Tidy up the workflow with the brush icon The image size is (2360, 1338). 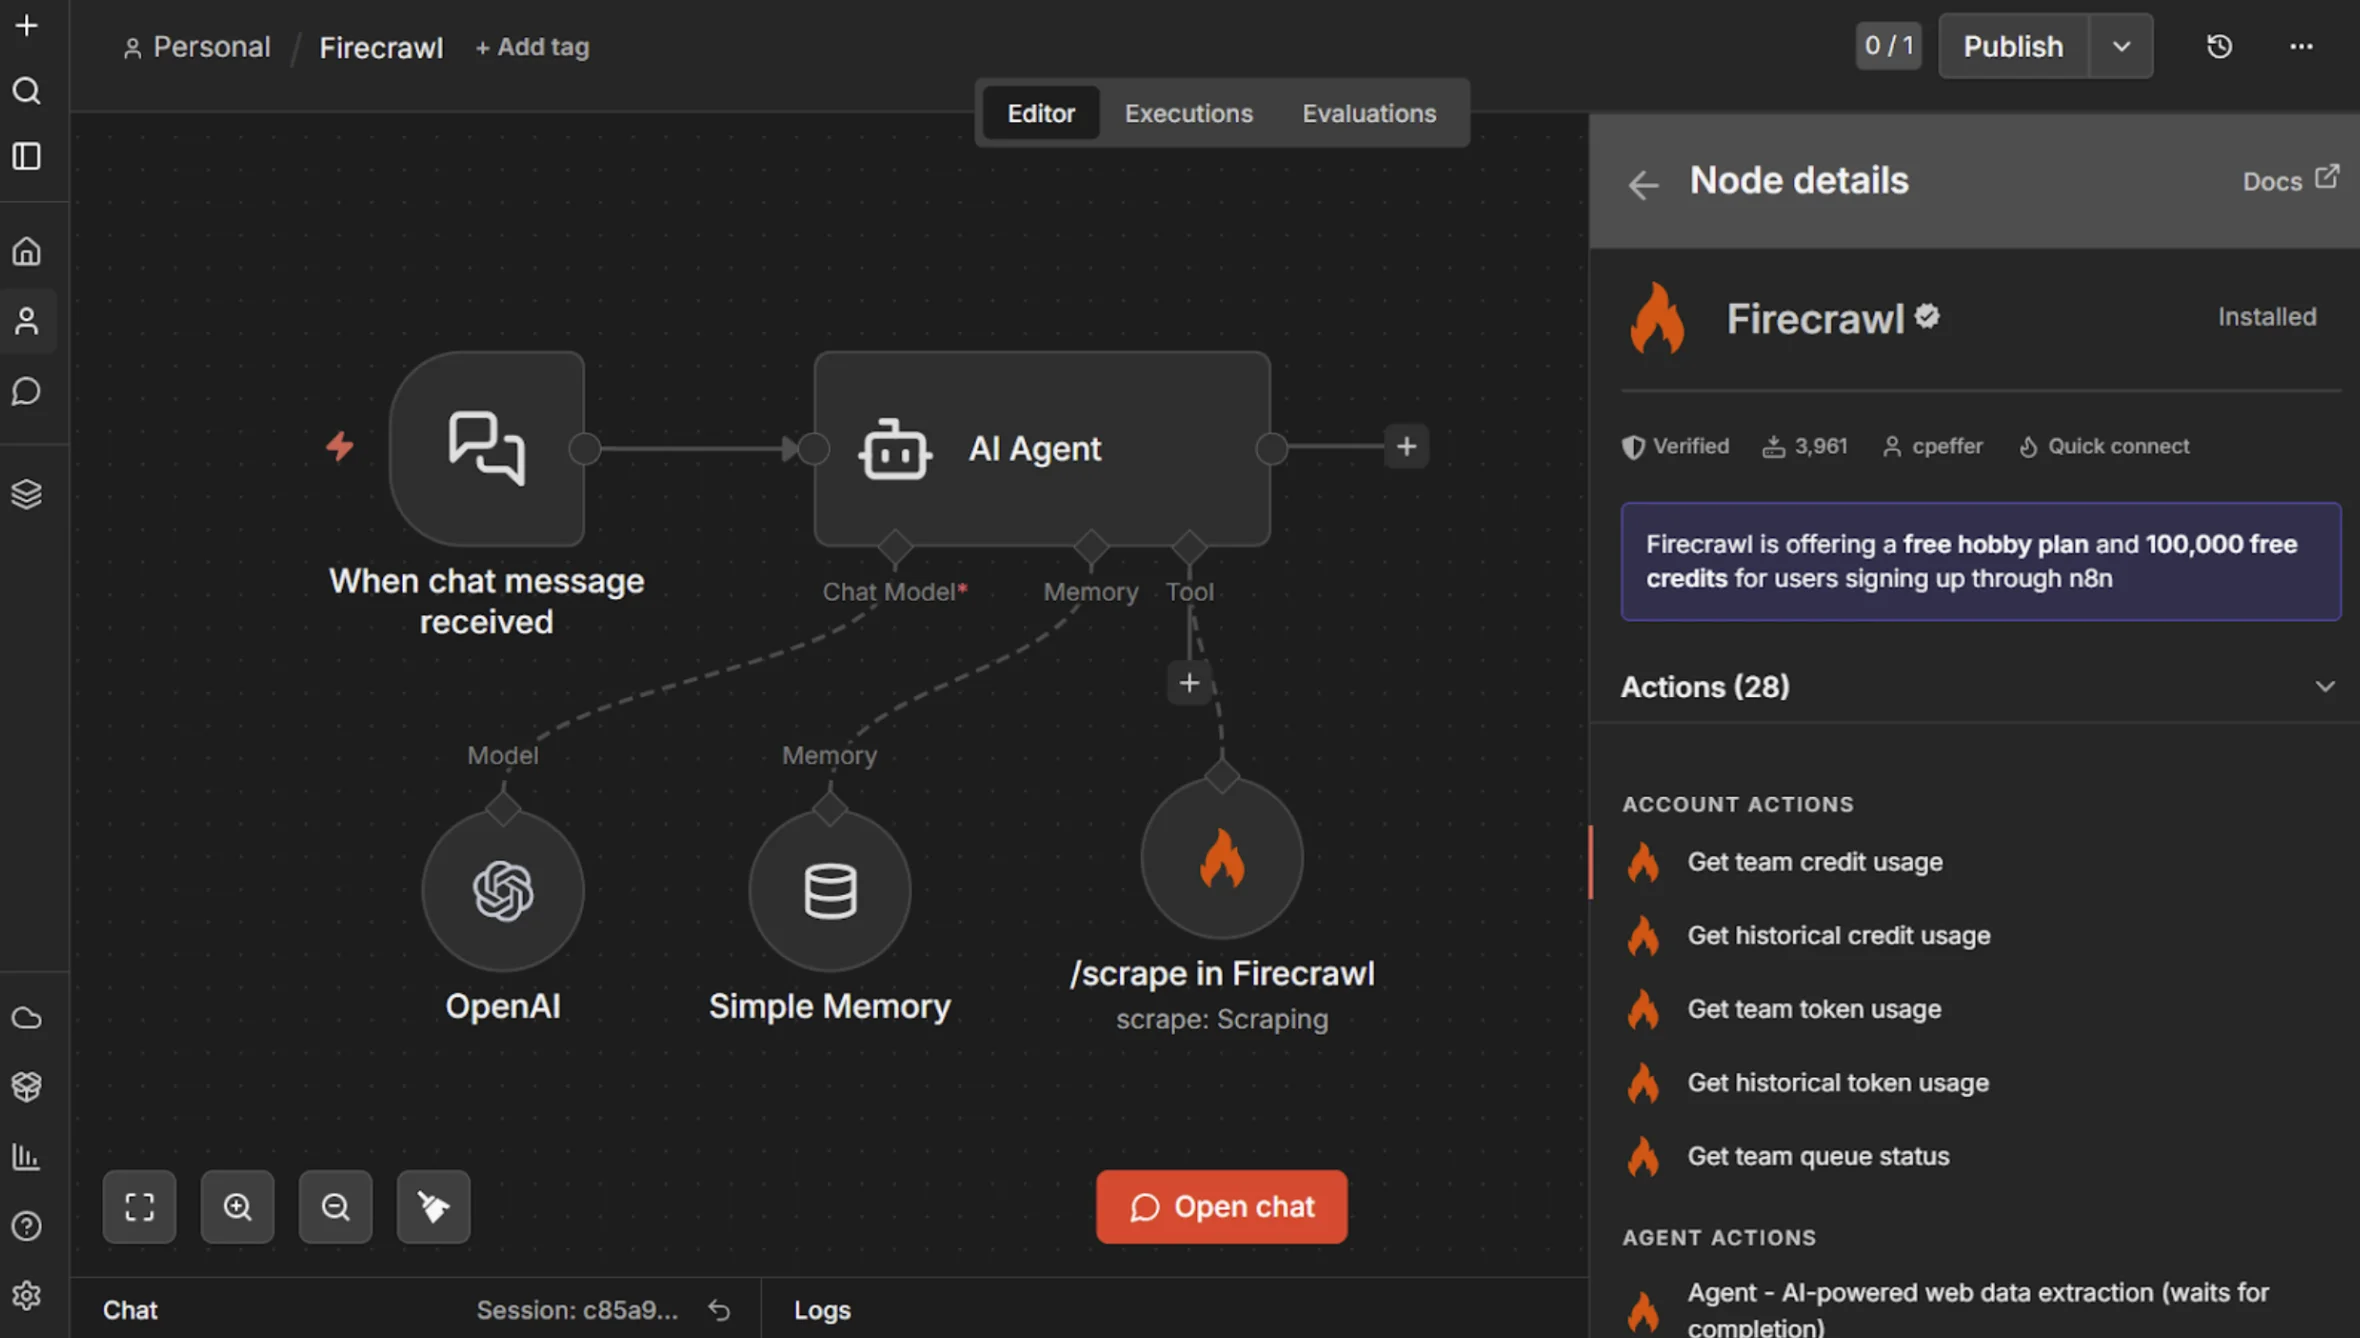click(433, 1207)
